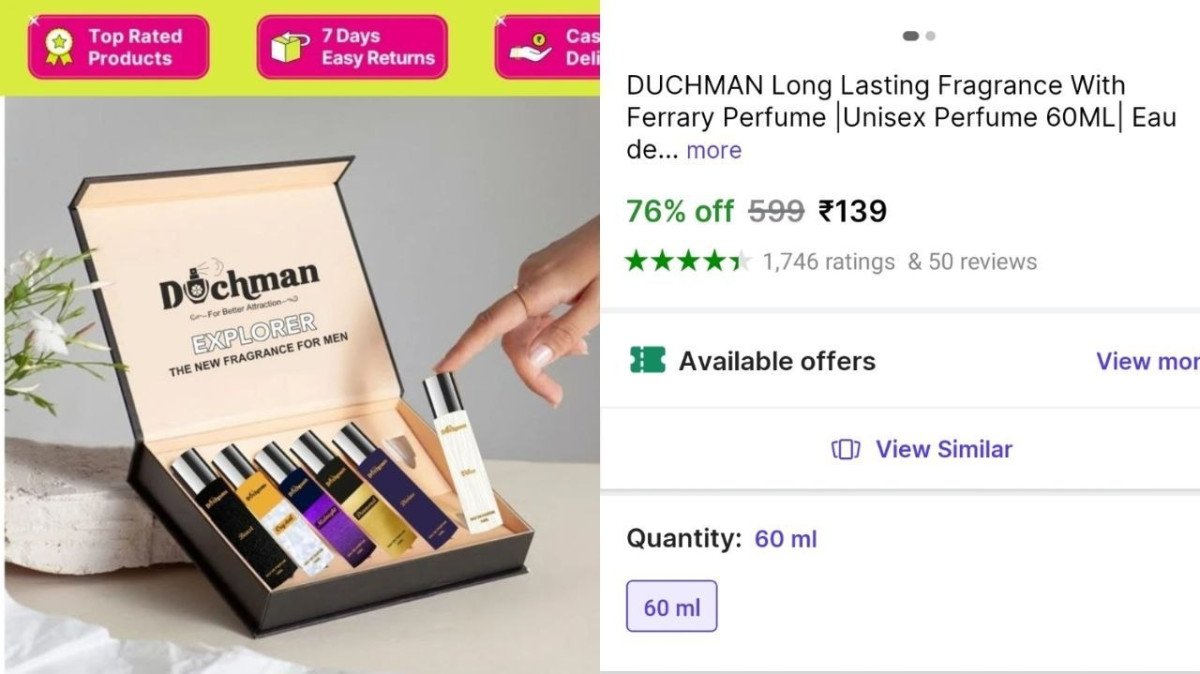The width and height of the screenshot is (1200, 674).
Task: Click the open box icon on 7 Days Easy Returns
Action: 290,47
